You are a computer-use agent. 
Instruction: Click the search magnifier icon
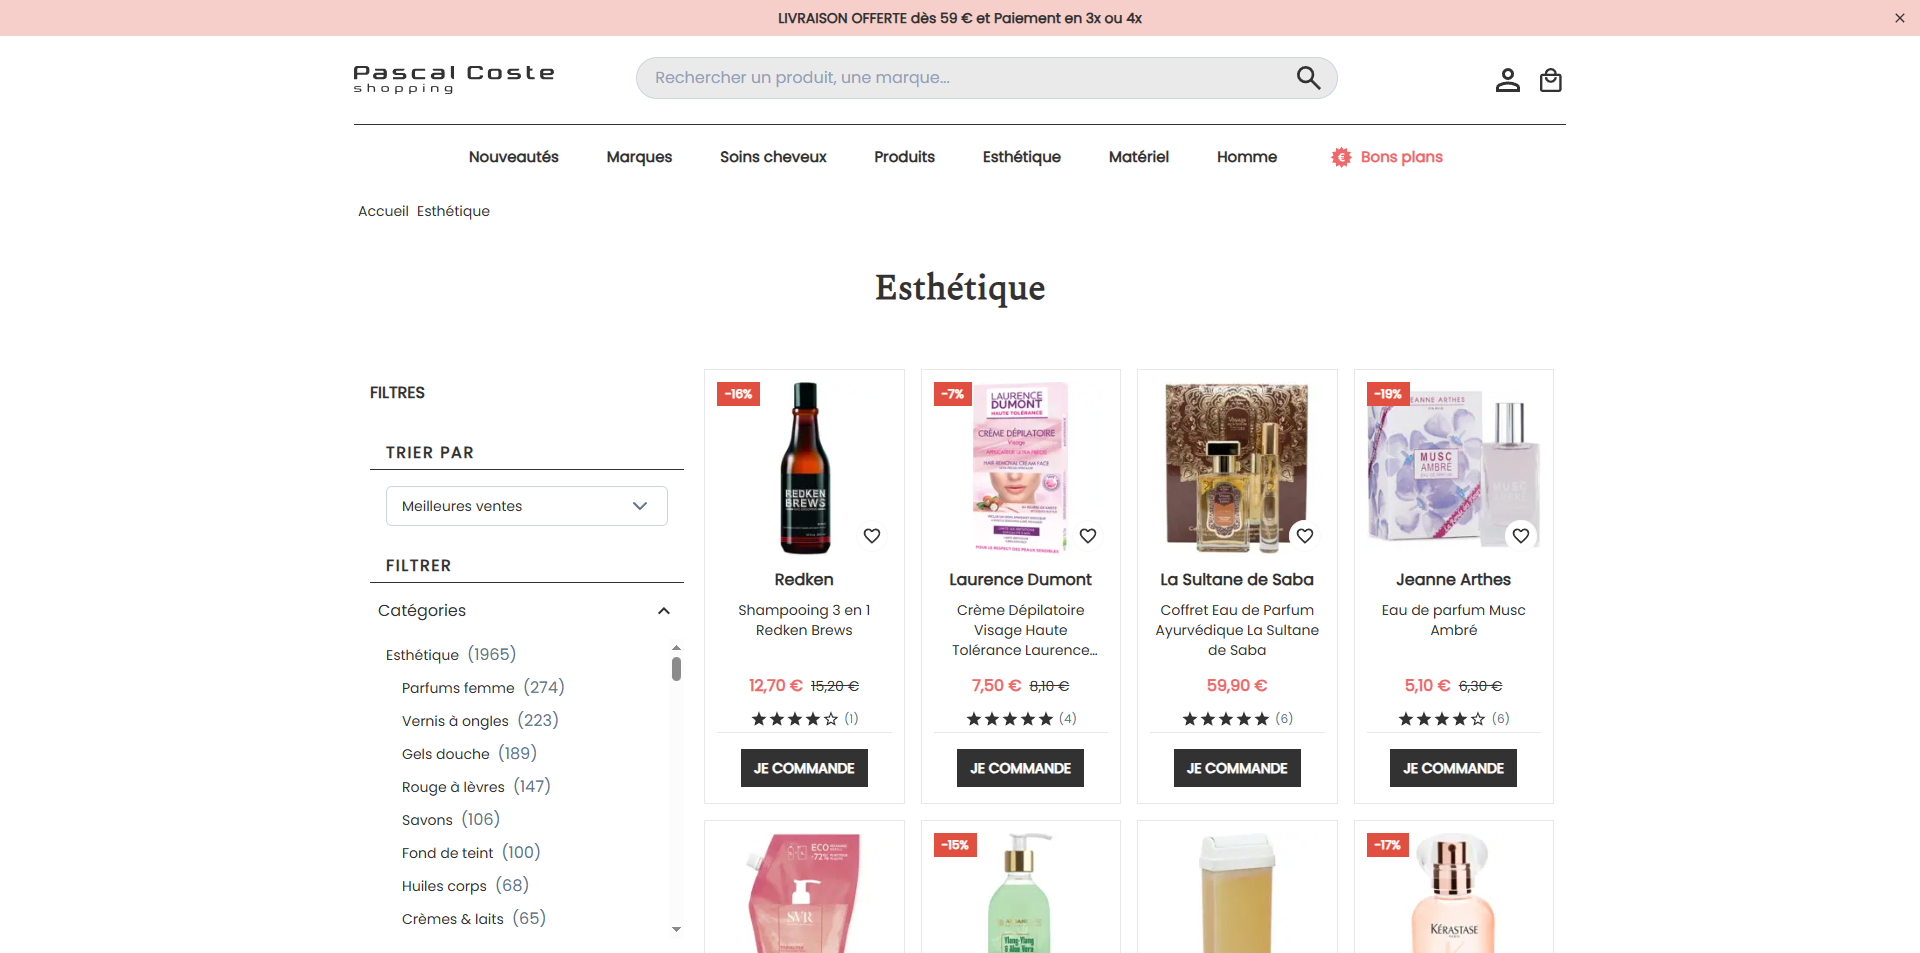[x=1308, y=78]
